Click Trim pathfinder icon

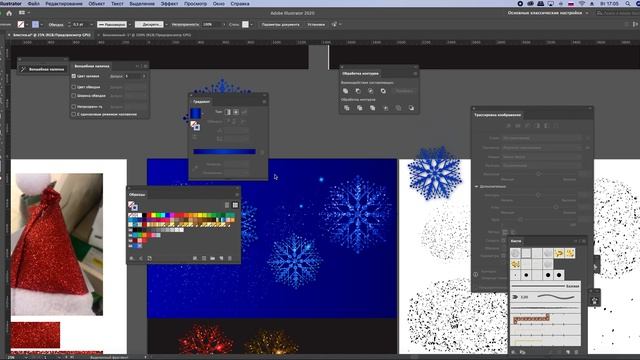click(360, 108)
